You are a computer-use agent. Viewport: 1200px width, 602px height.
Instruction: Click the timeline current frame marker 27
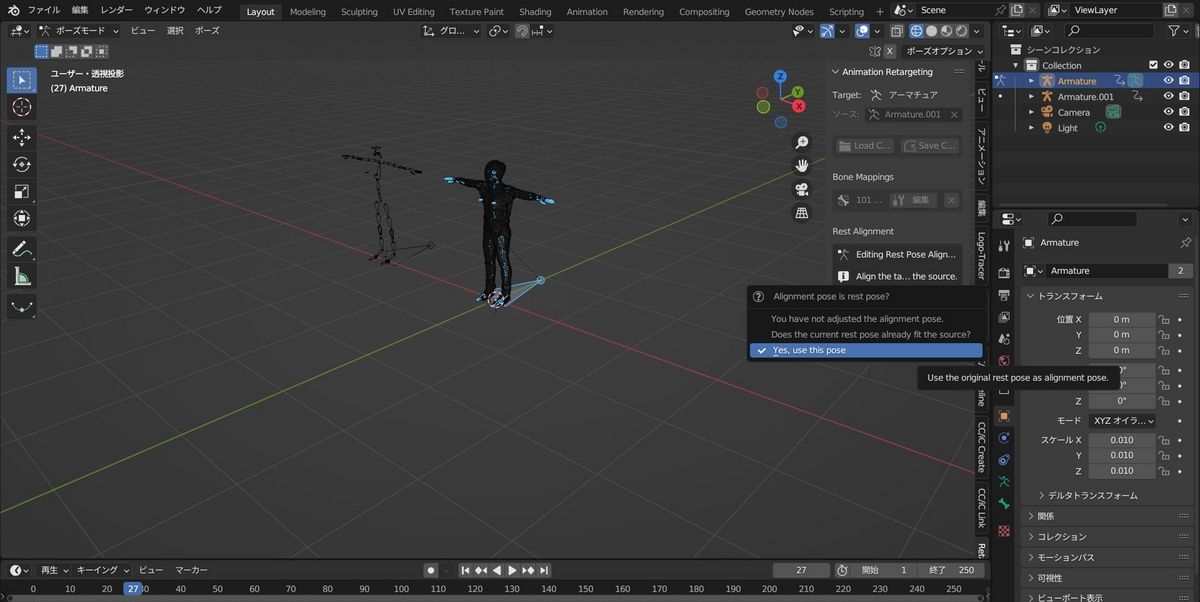[133, 589]
